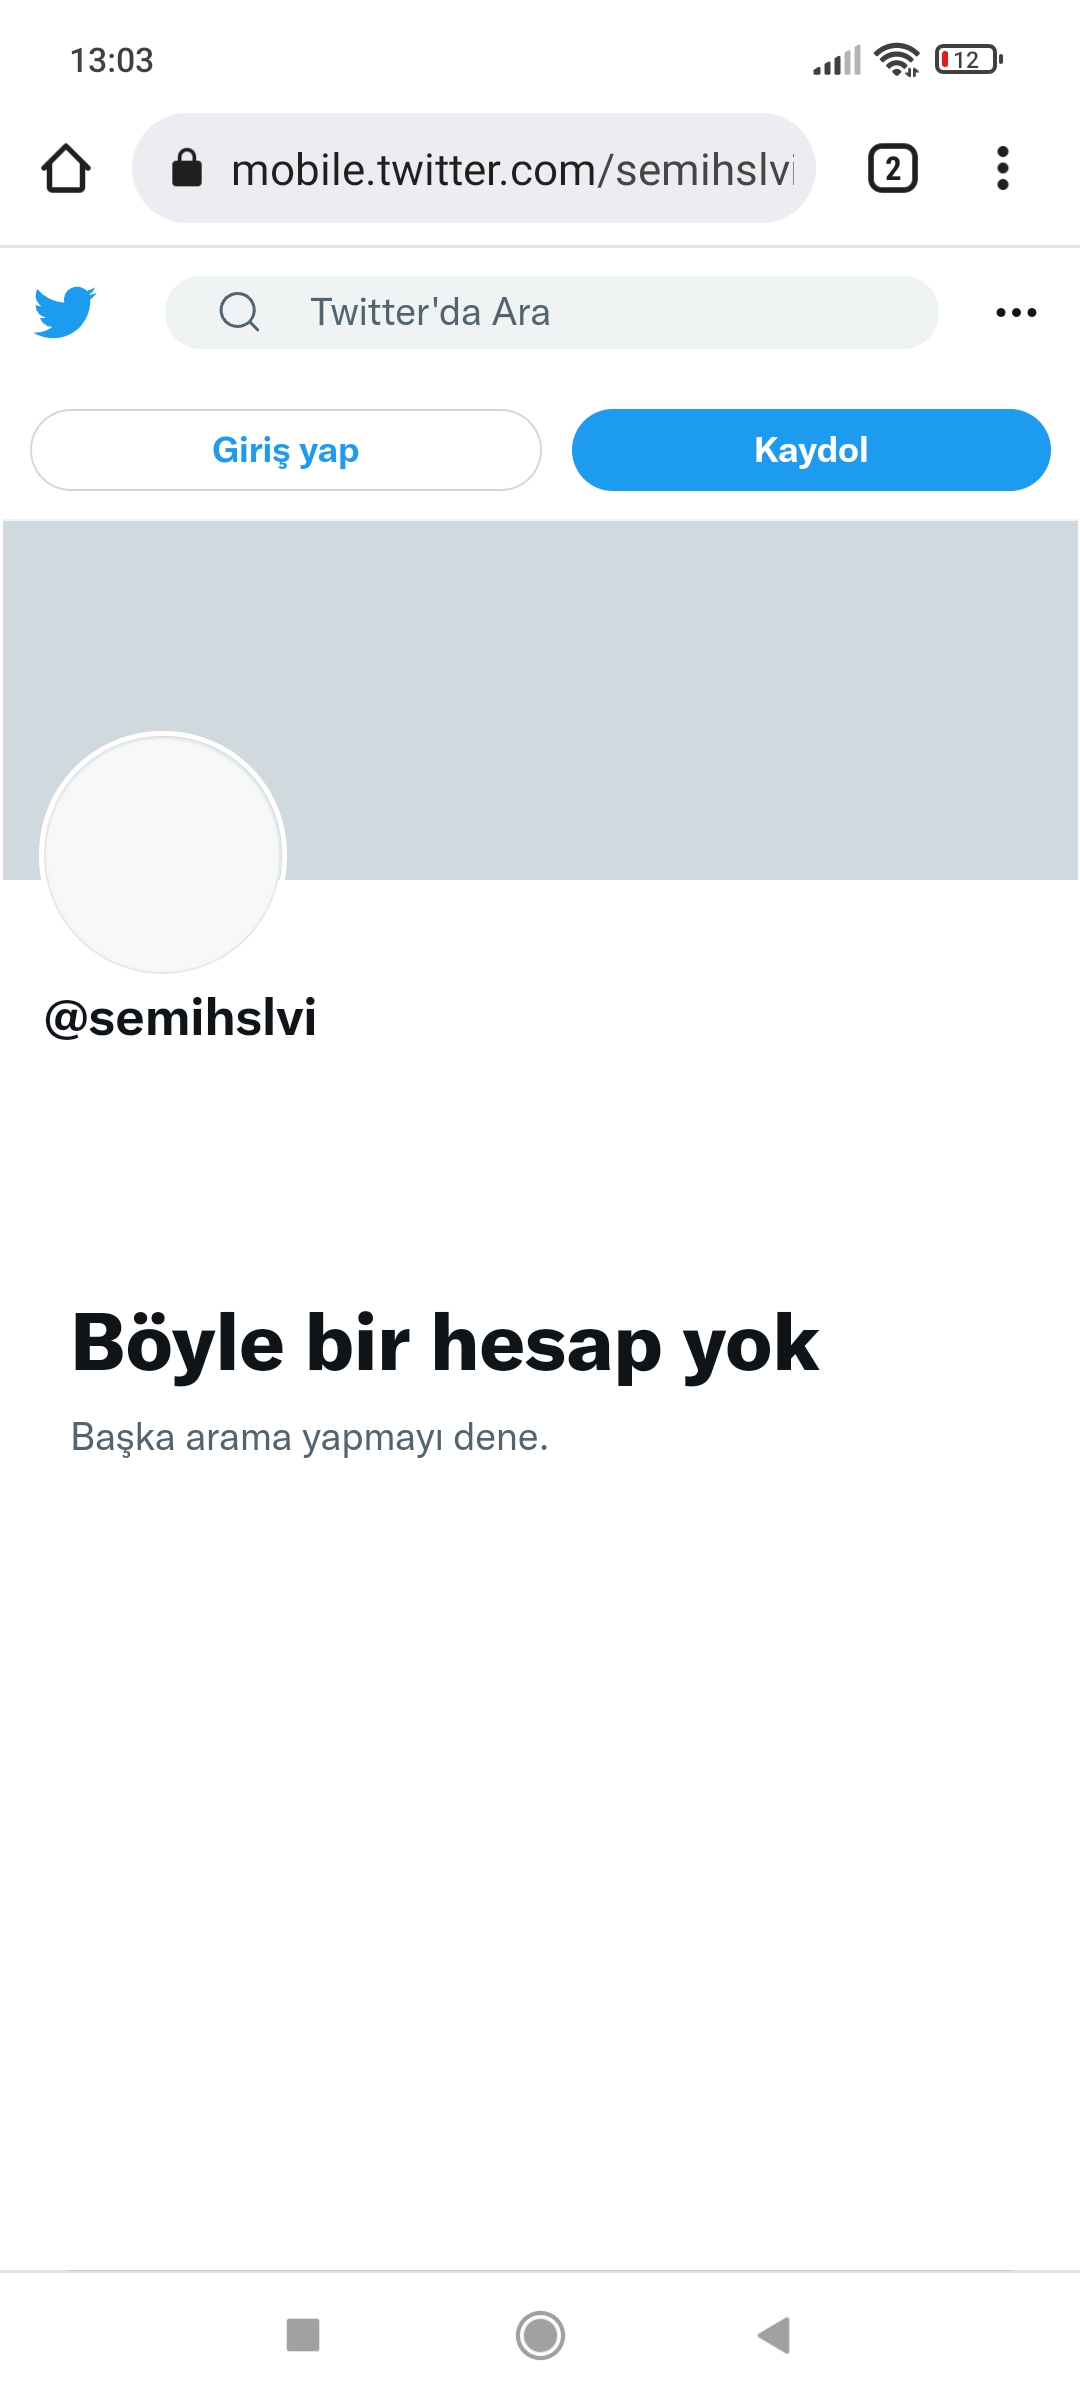Image resolution: width=1080 pixels, height=2400 pixels.
Task: Tap the magnifier icon in Twitter search
Action: pos(240,312)
